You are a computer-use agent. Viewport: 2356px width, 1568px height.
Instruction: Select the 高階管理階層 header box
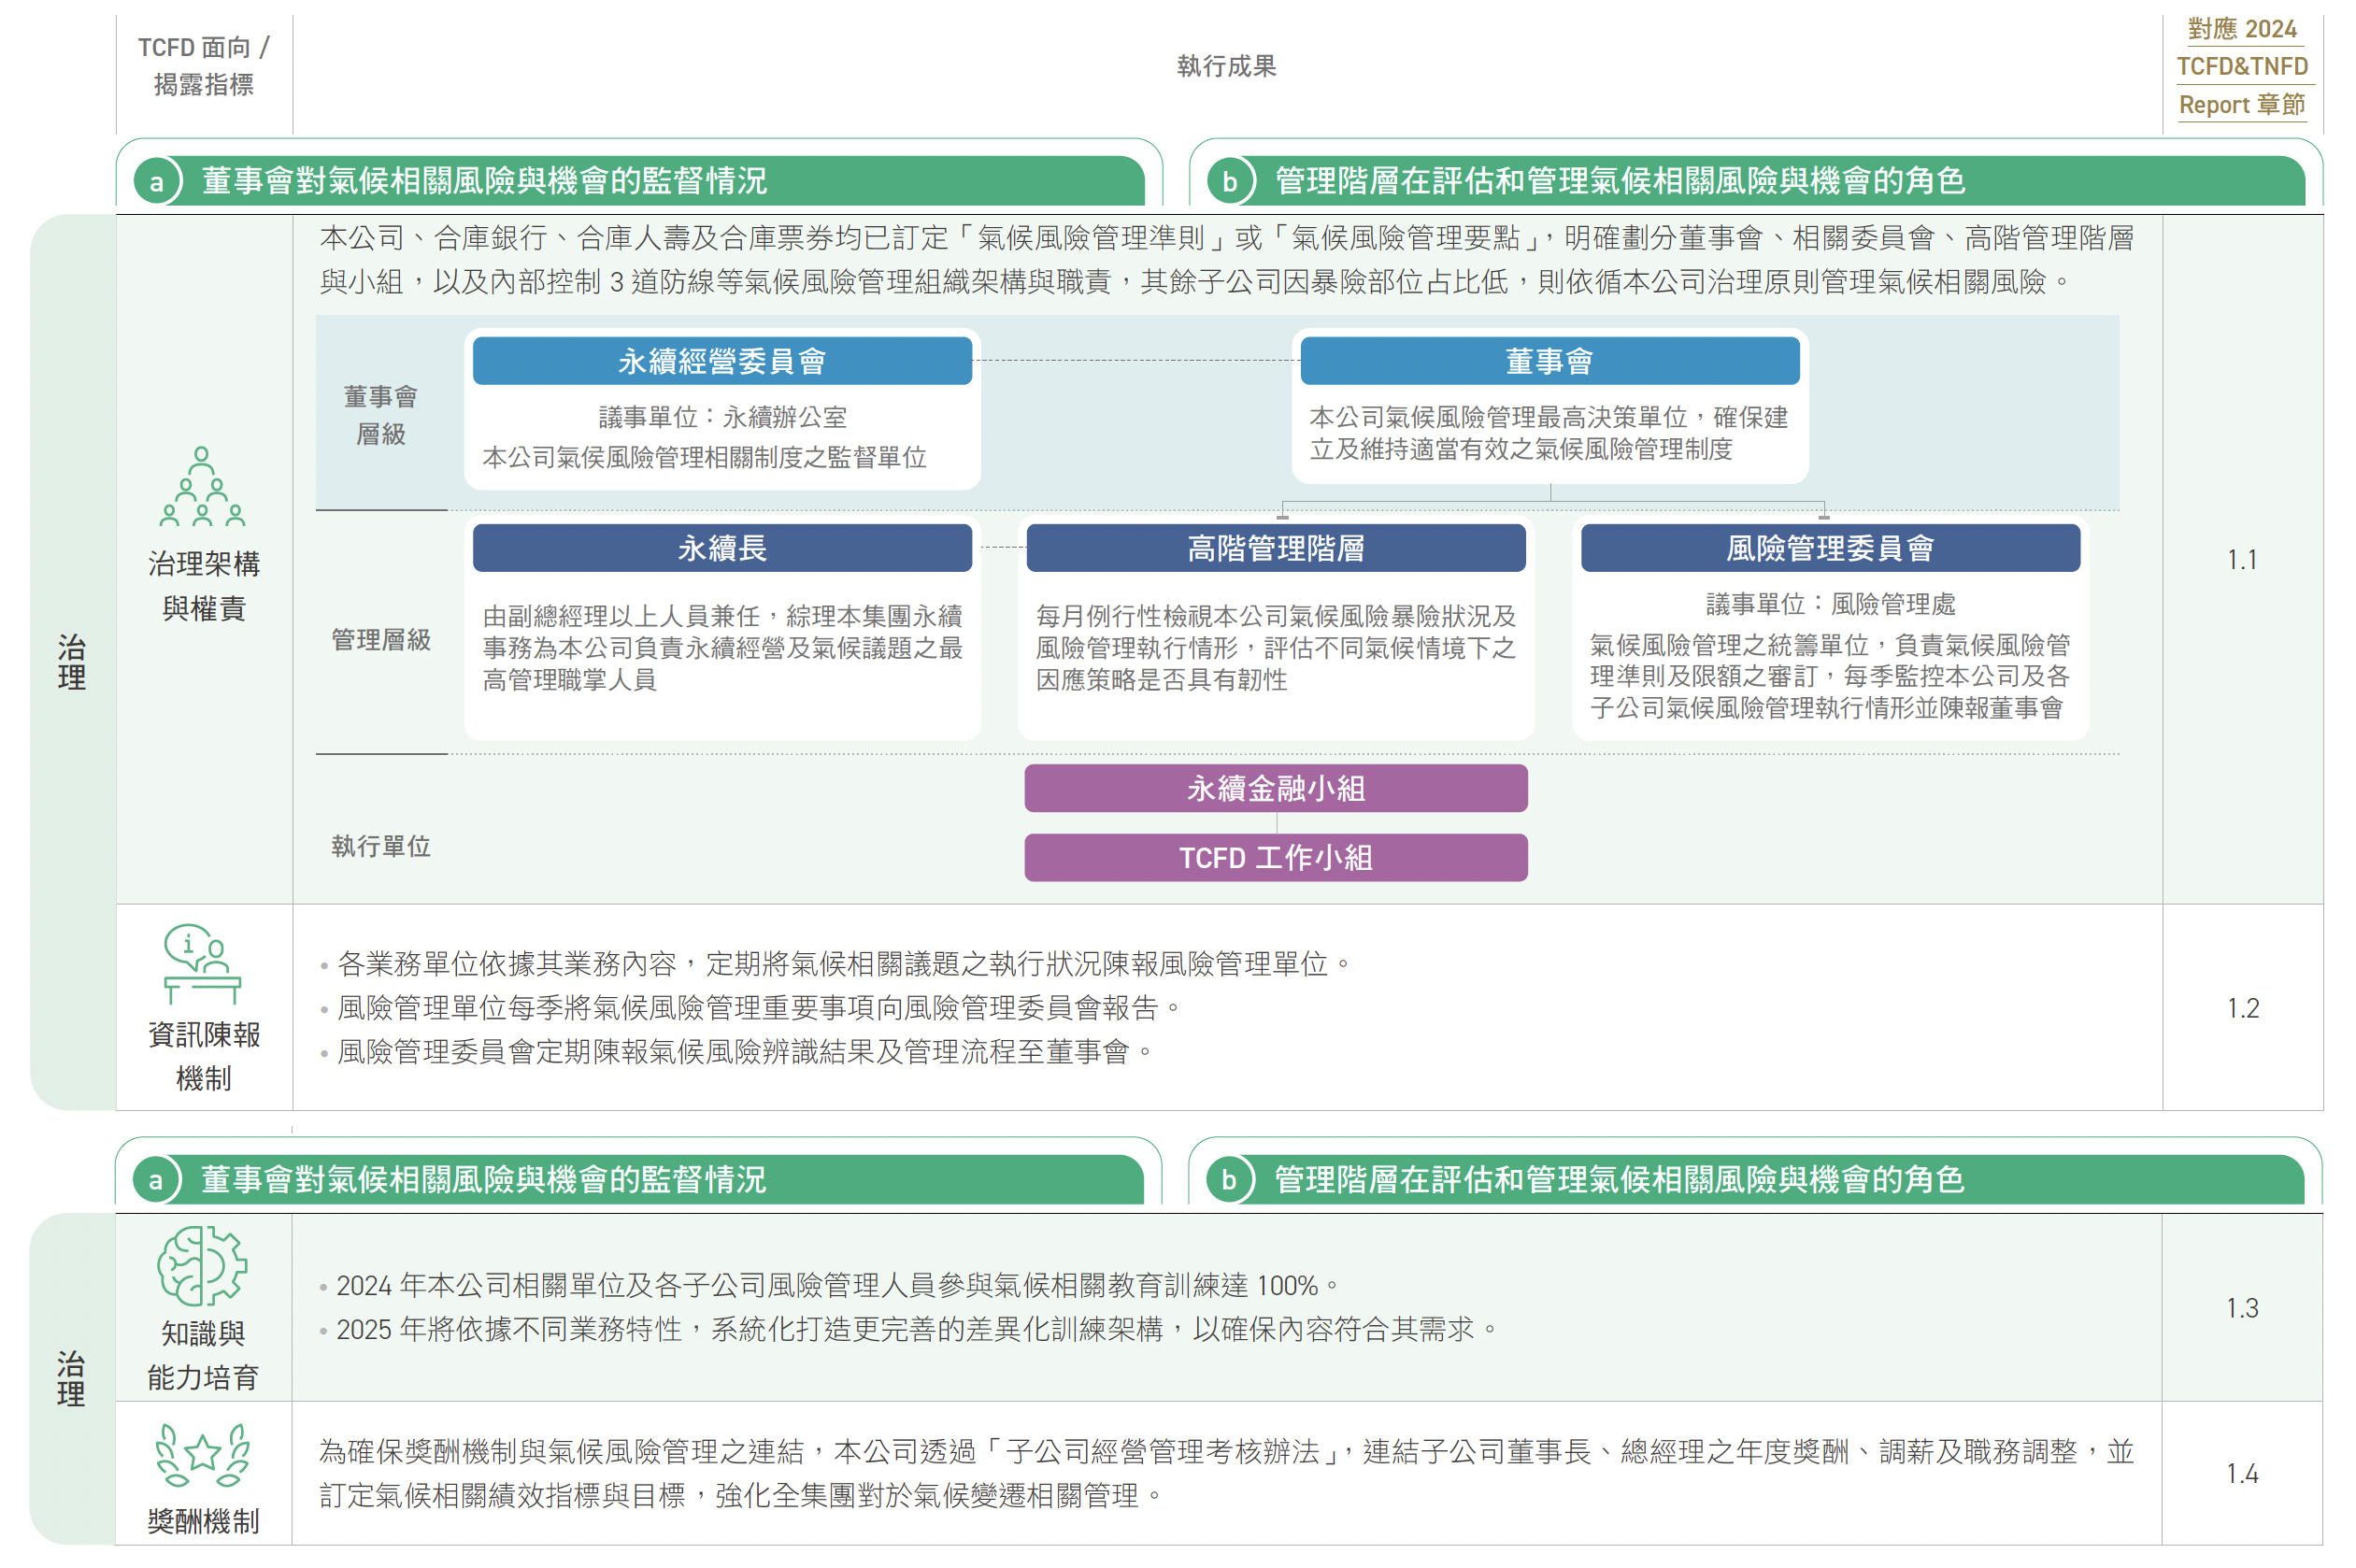(1275, 548)
